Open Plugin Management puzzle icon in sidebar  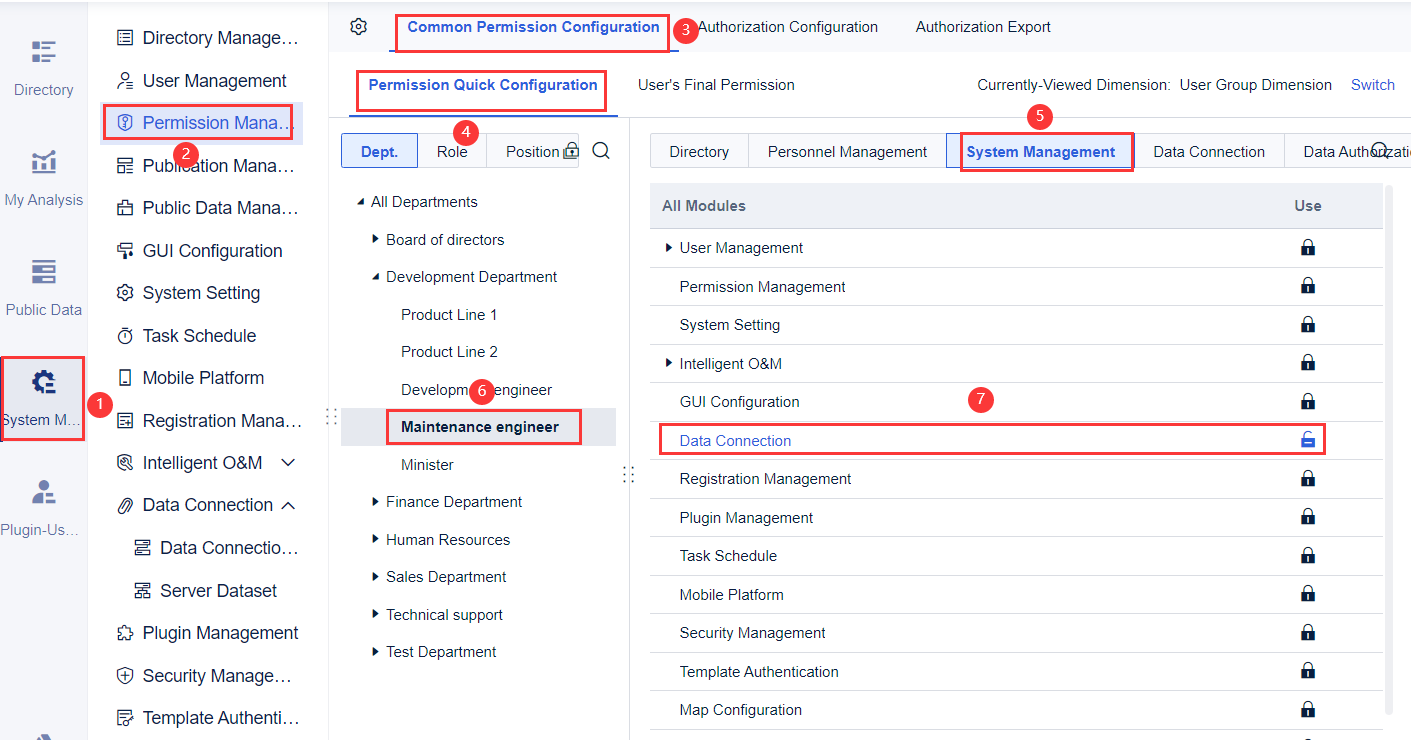(125, 633)
